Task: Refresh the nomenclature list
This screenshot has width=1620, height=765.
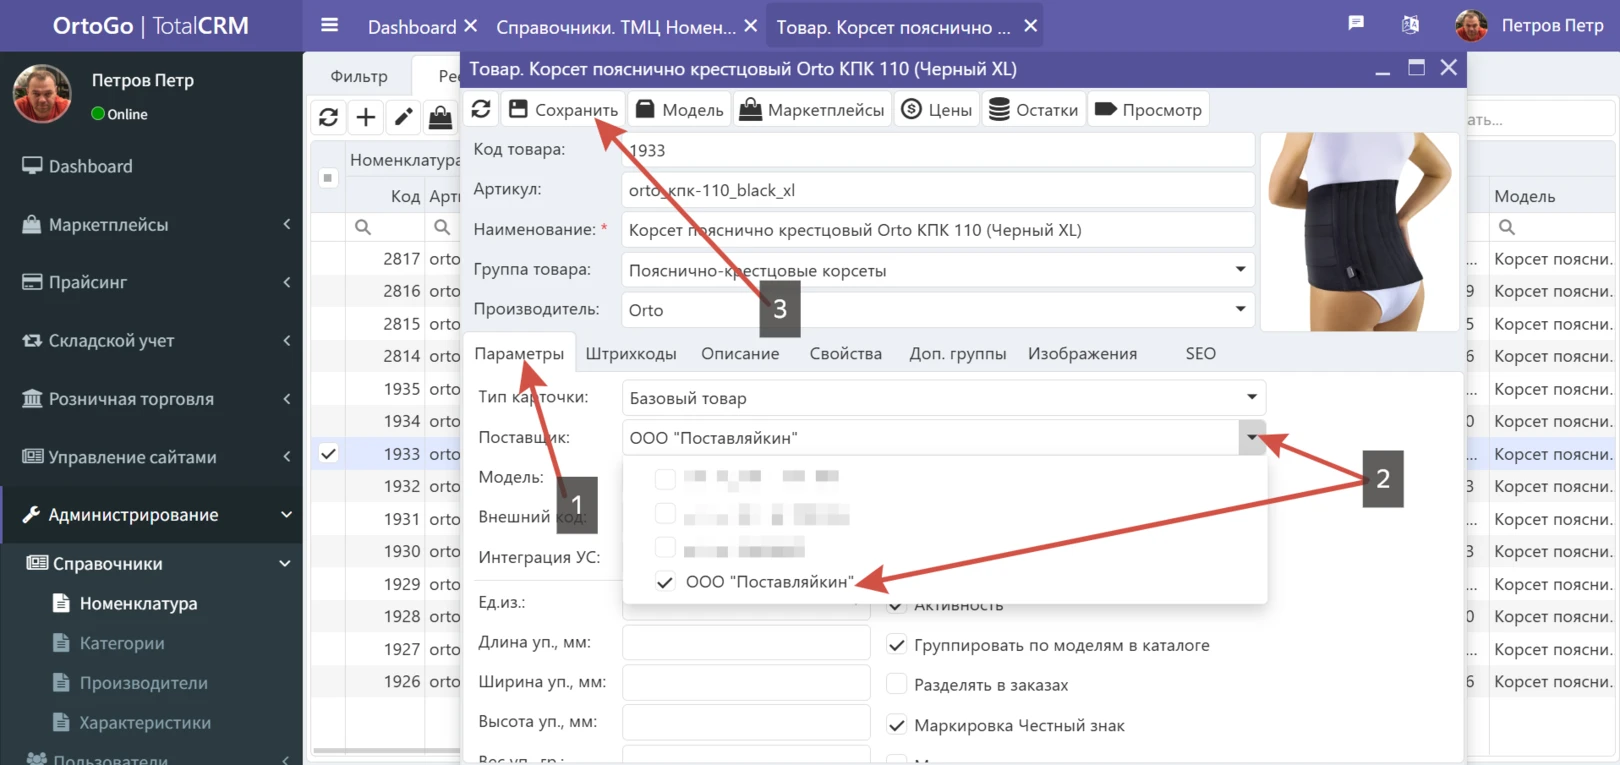Action: [x=328, y=117]
